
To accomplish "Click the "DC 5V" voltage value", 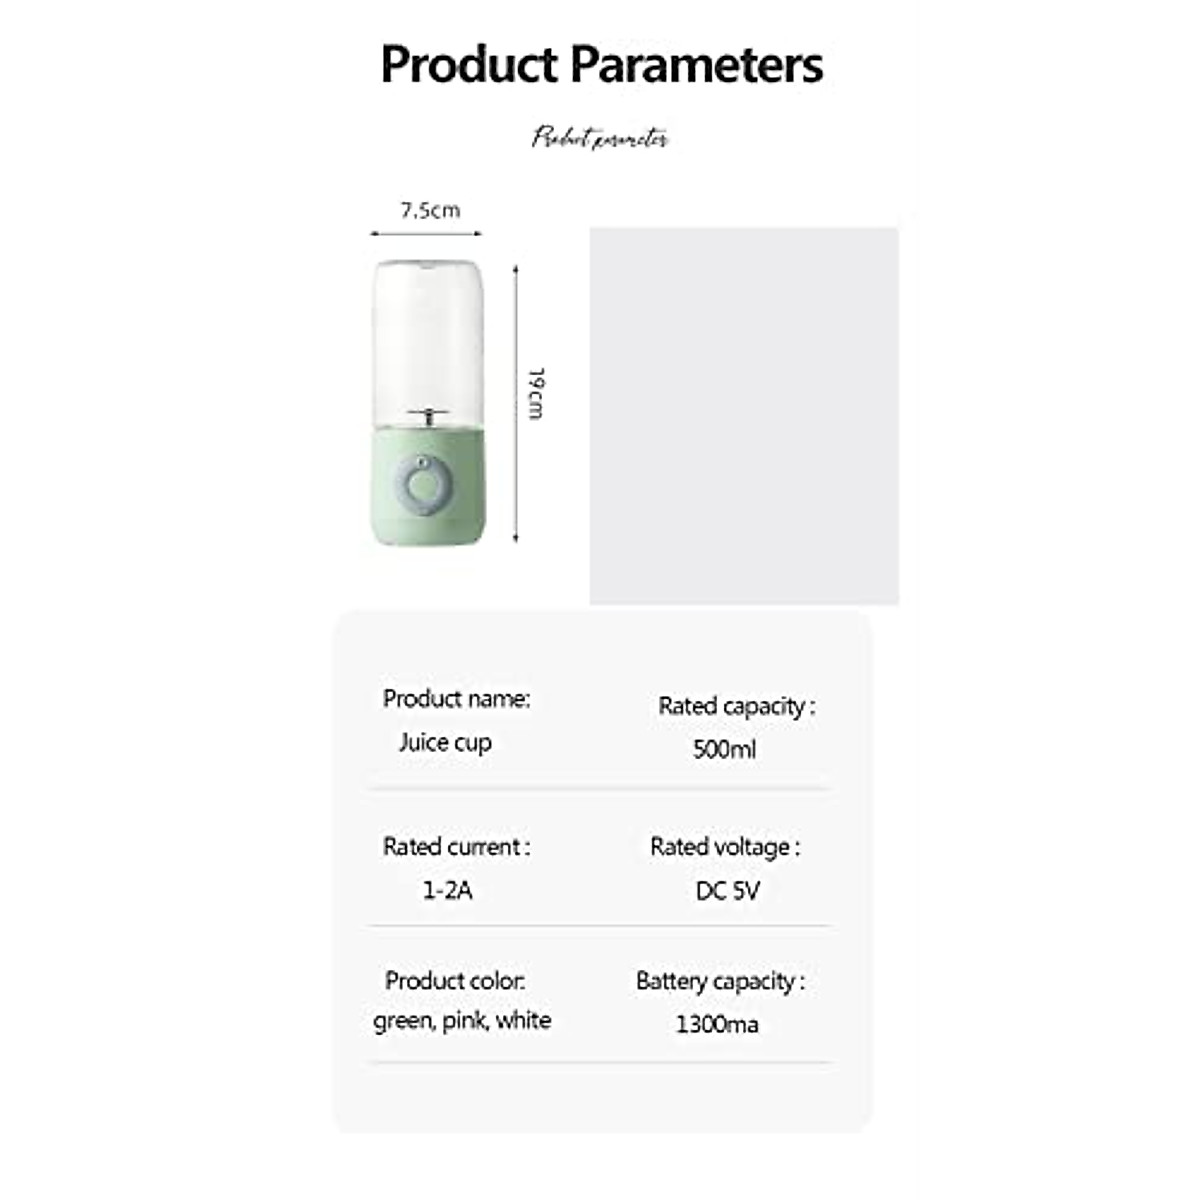I will [x=727, y=890].
